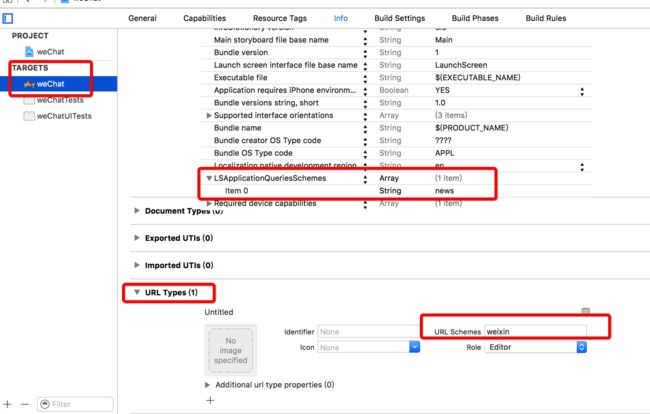Click stepper for Bundle name key
Screen dimensions: 650x414
point(365,129)
